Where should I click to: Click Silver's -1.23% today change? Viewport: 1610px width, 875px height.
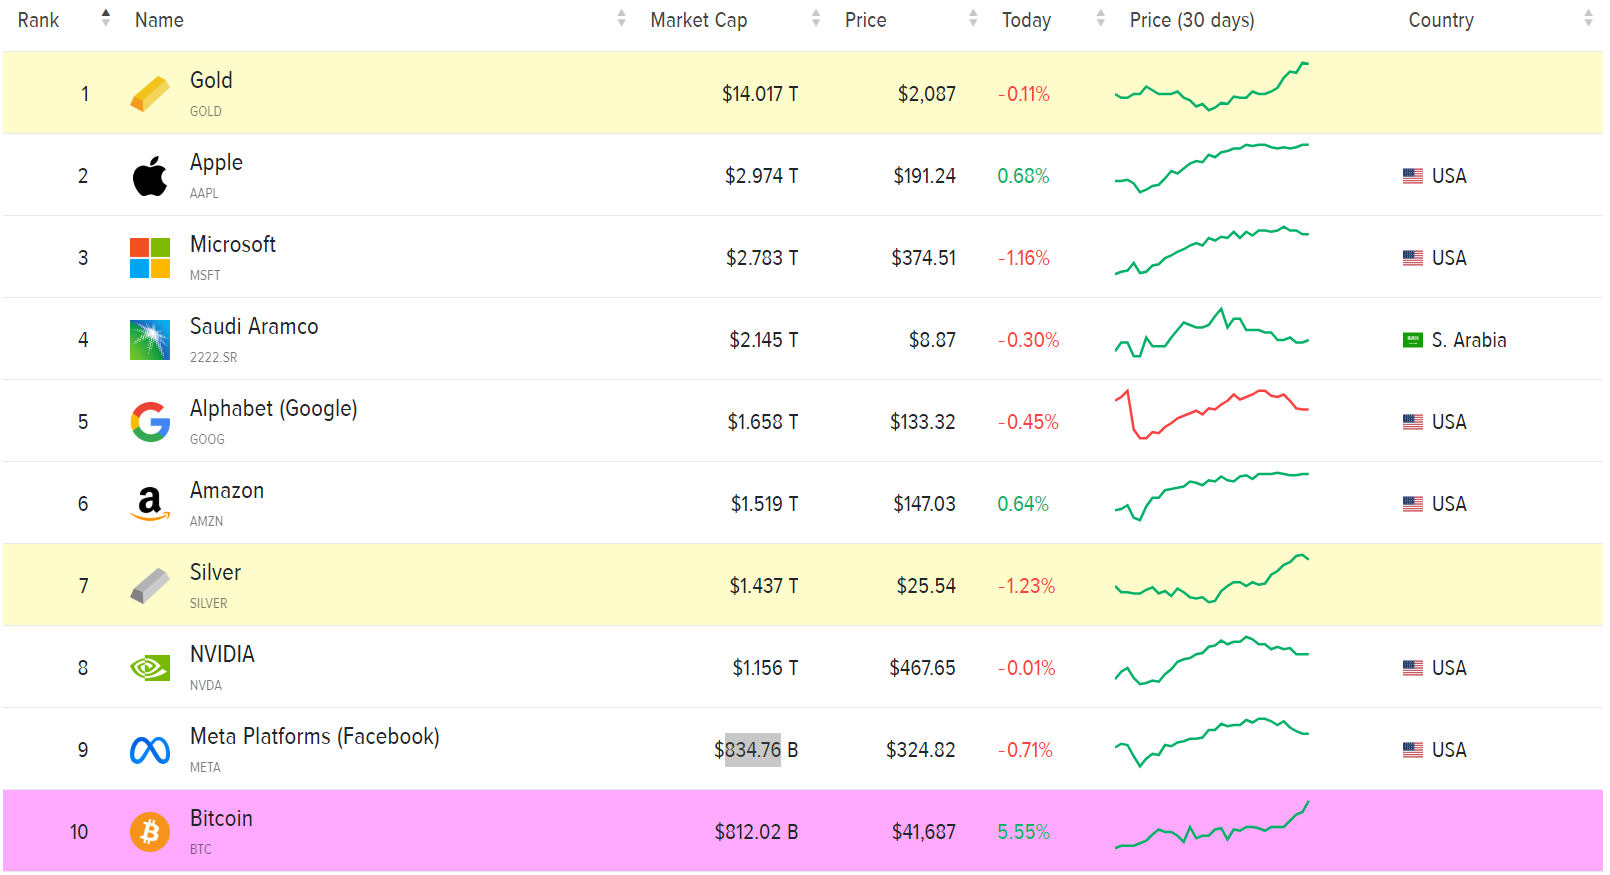tap(1027, 586)
